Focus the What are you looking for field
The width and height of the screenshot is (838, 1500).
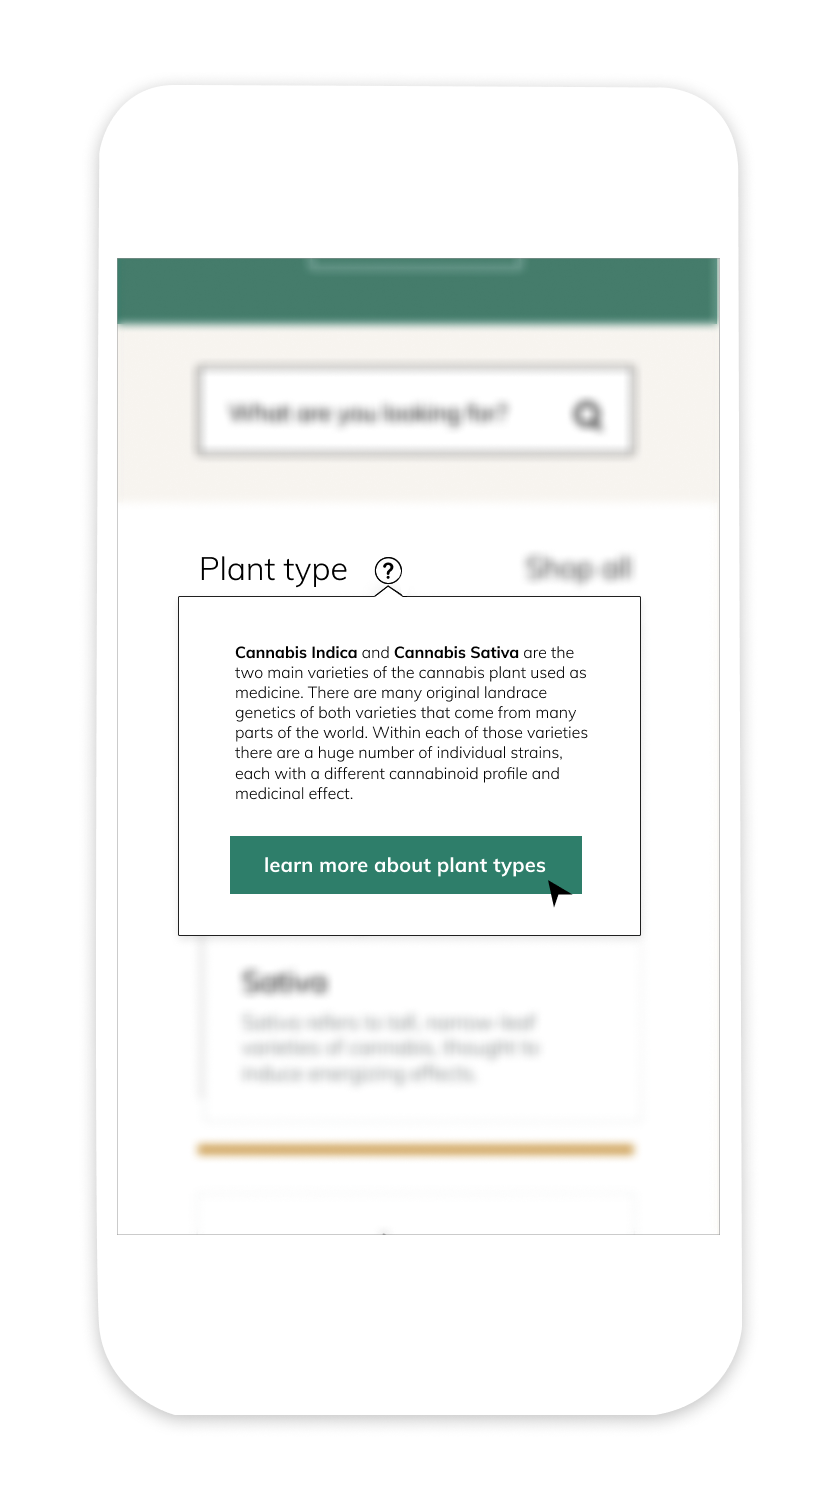tap(416, 411)
